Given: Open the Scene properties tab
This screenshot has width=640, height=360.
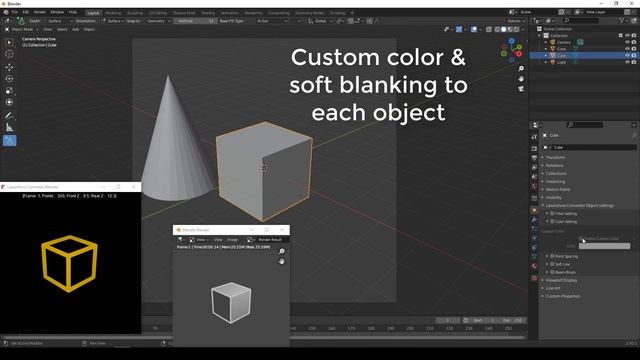Looking at the screenshot, I should 534,177.
